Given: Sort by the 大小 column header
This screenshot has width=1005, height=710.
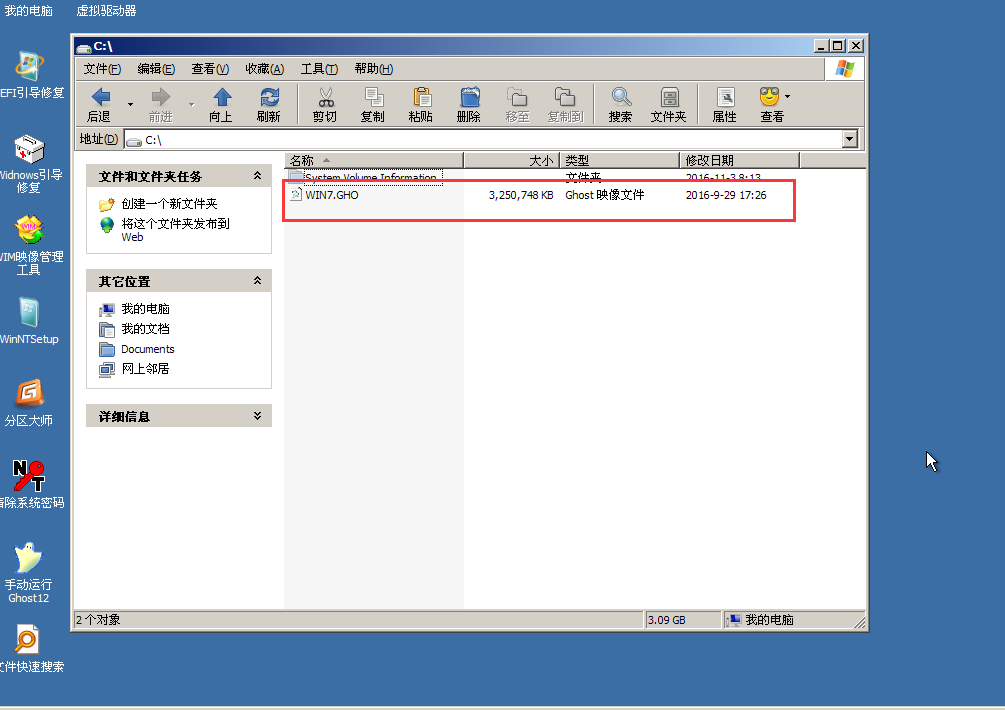Looking at the screenshot, I should click(x=510, y=160).
